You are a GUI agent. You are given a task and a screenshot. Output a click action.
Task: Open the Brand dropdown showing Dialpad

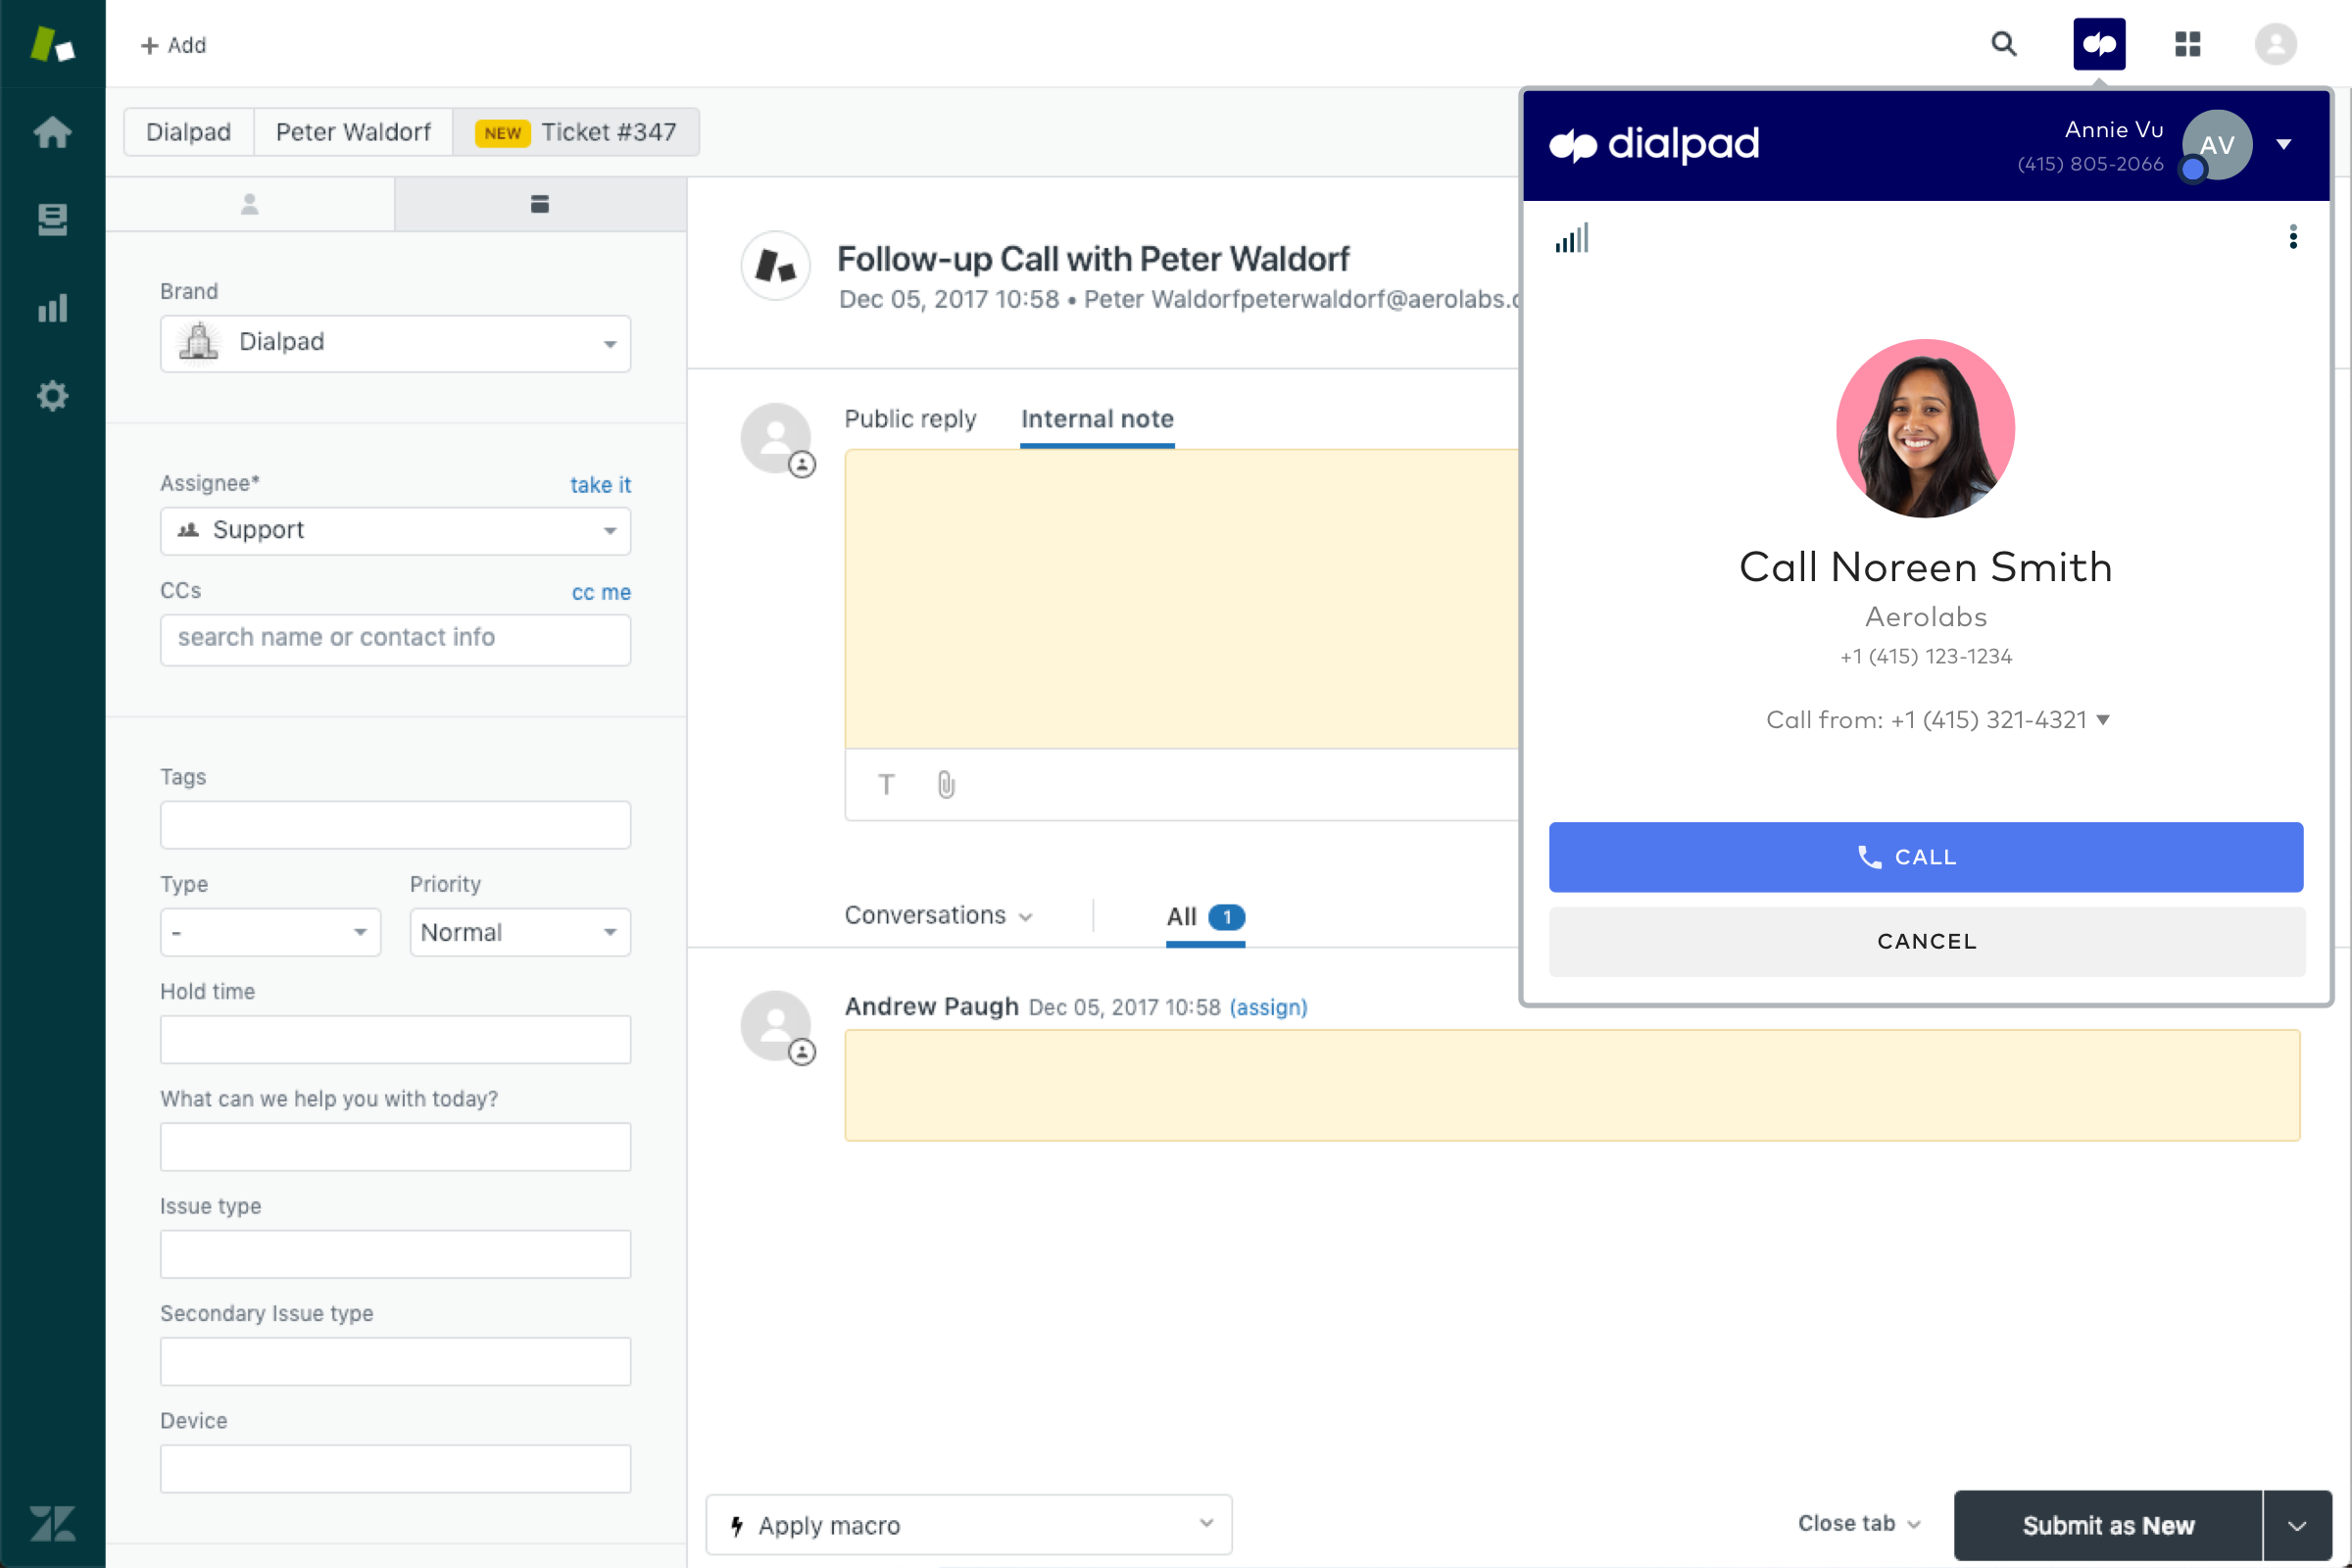395,343
